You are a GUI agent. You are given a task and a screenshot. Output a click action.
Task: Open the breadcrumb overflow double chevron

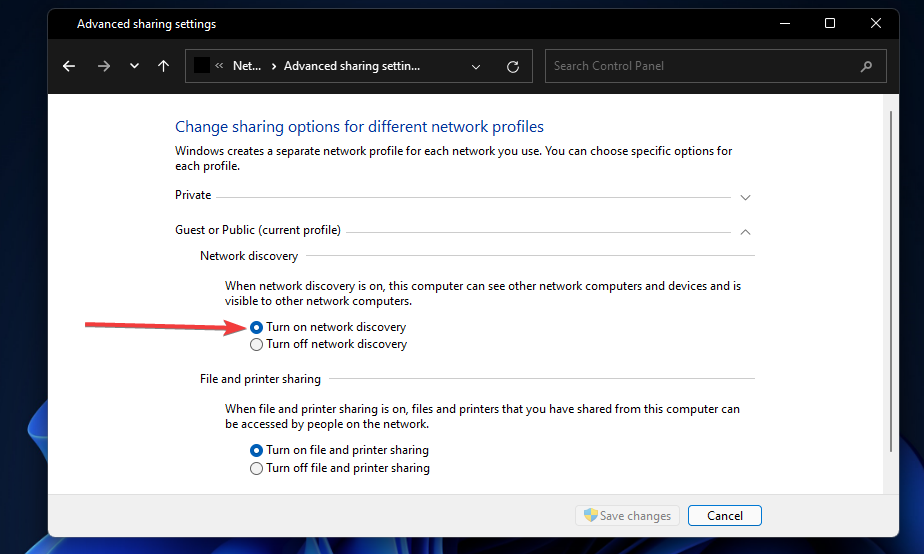point(219,65)
